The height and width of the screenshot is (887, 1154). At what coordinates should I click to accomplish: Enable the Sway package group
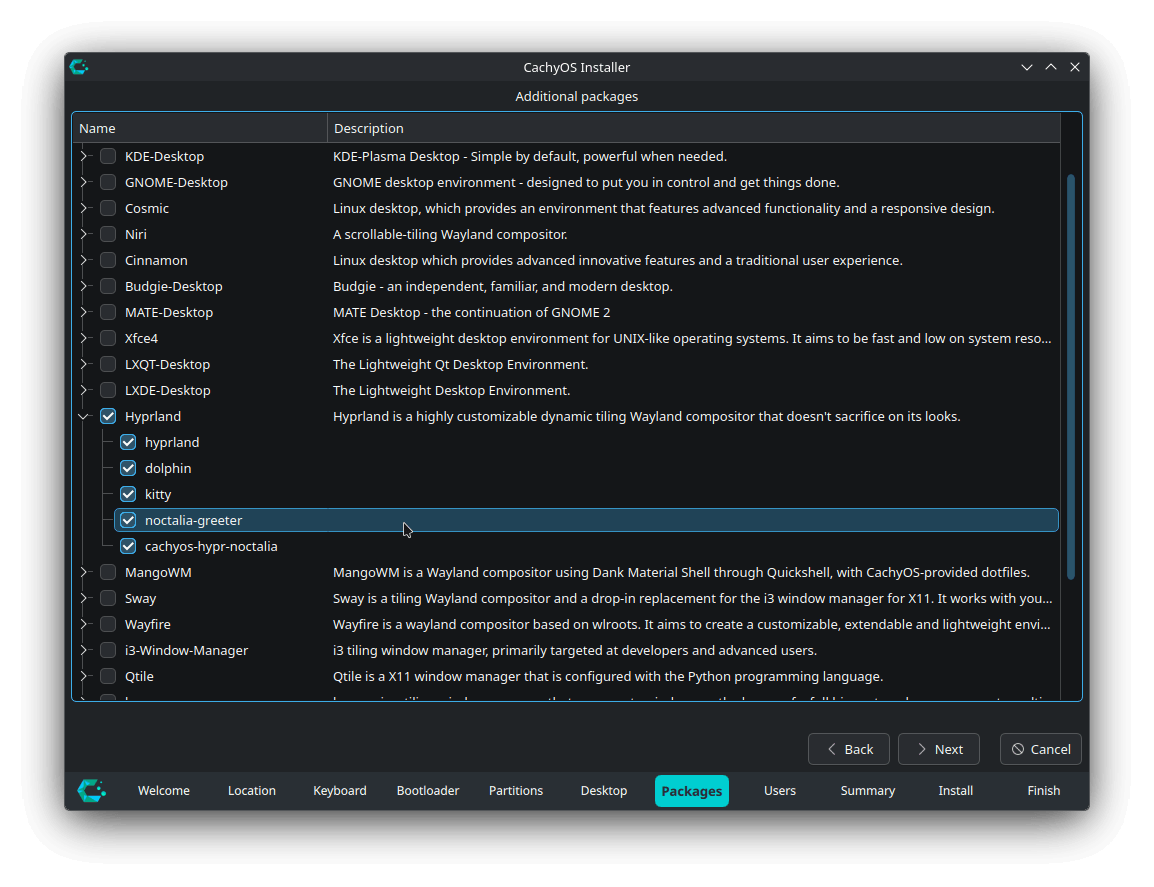108,598
